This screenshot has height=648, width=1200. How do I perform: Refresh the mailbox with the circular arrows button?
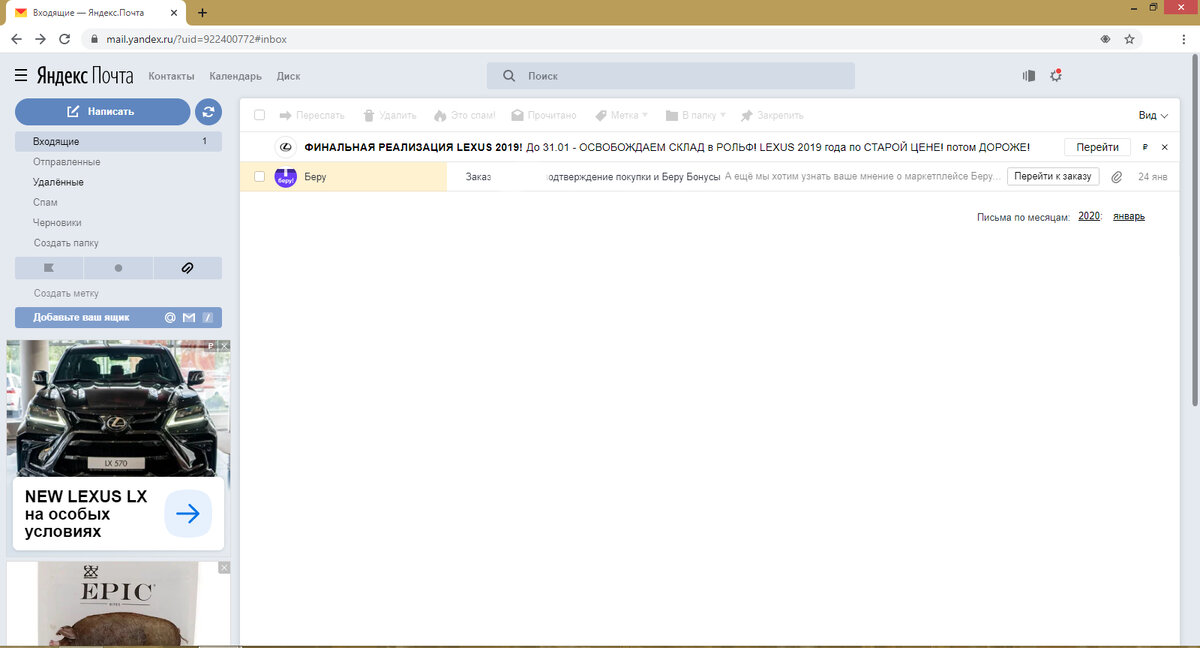click(x=208, y=111)
